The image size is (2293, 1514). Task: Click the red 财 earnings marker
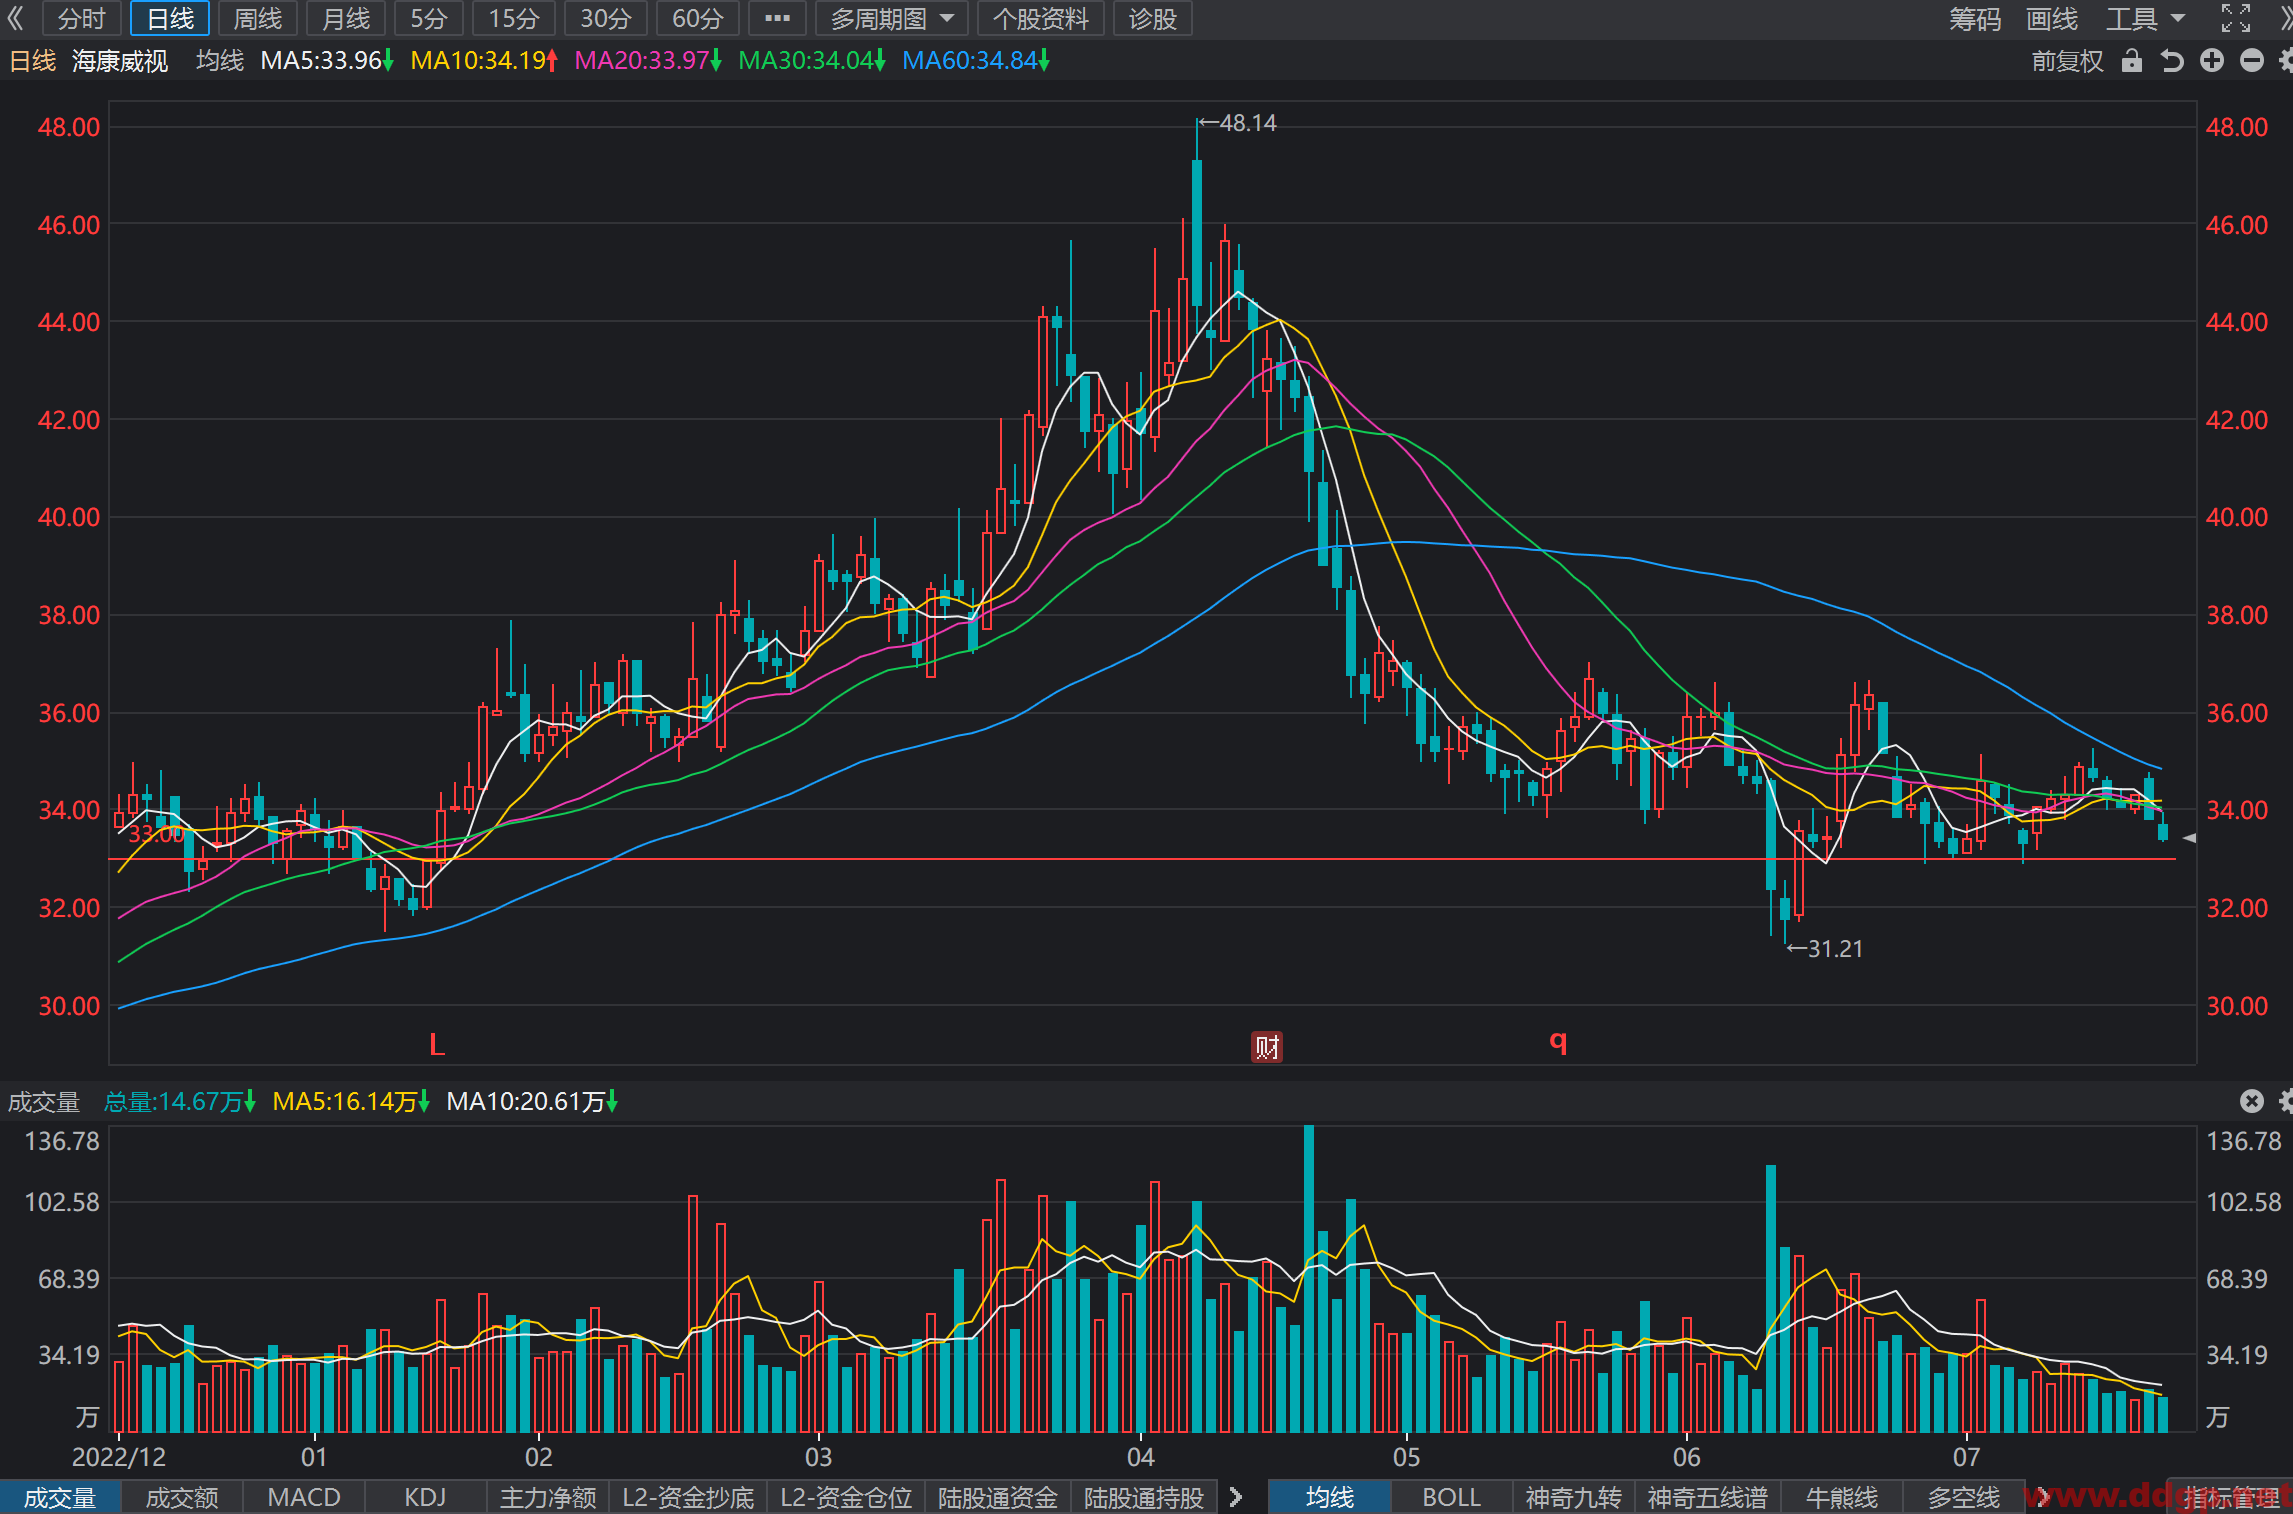click(1267, 1047)
